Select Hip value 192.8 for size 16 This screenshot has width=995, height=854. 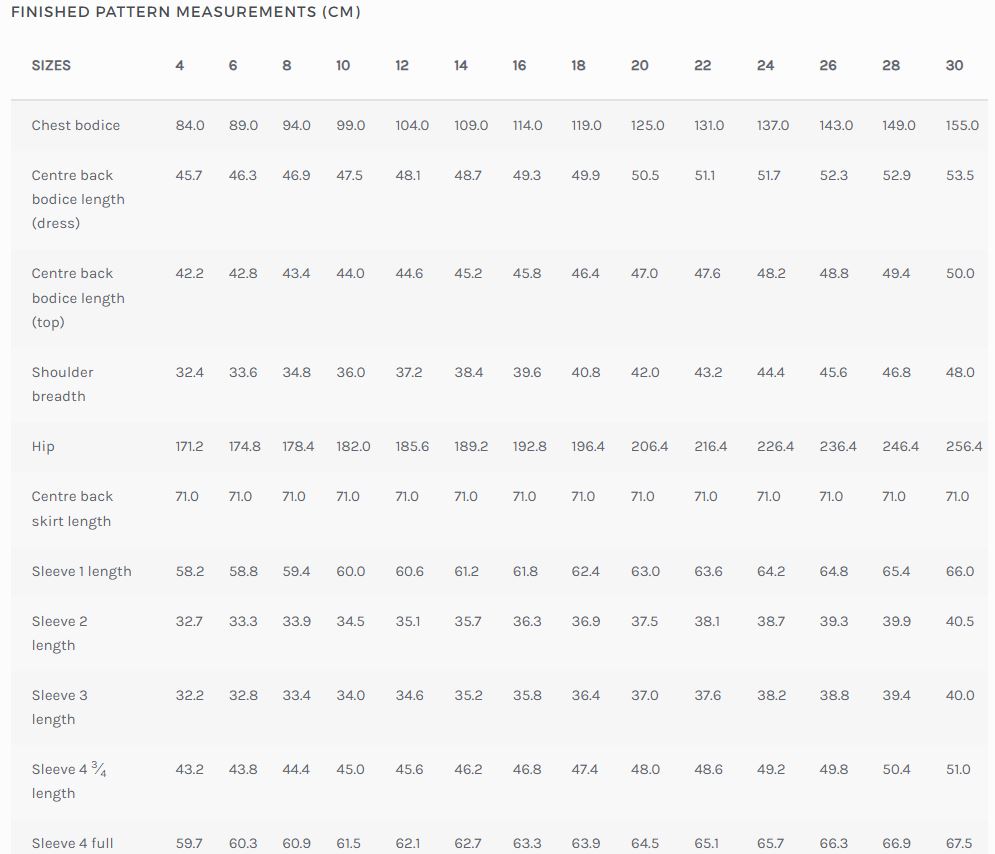[x=529, y=446]
